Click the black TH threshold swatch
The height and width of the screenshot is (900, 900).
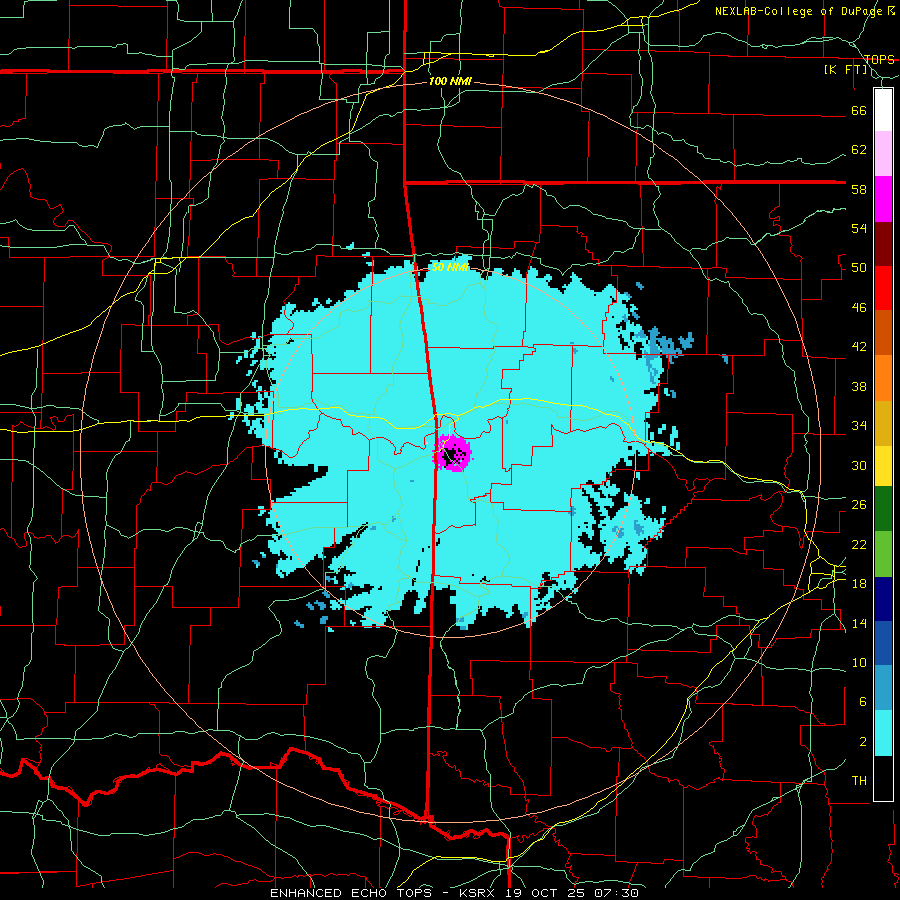point(883,778)
